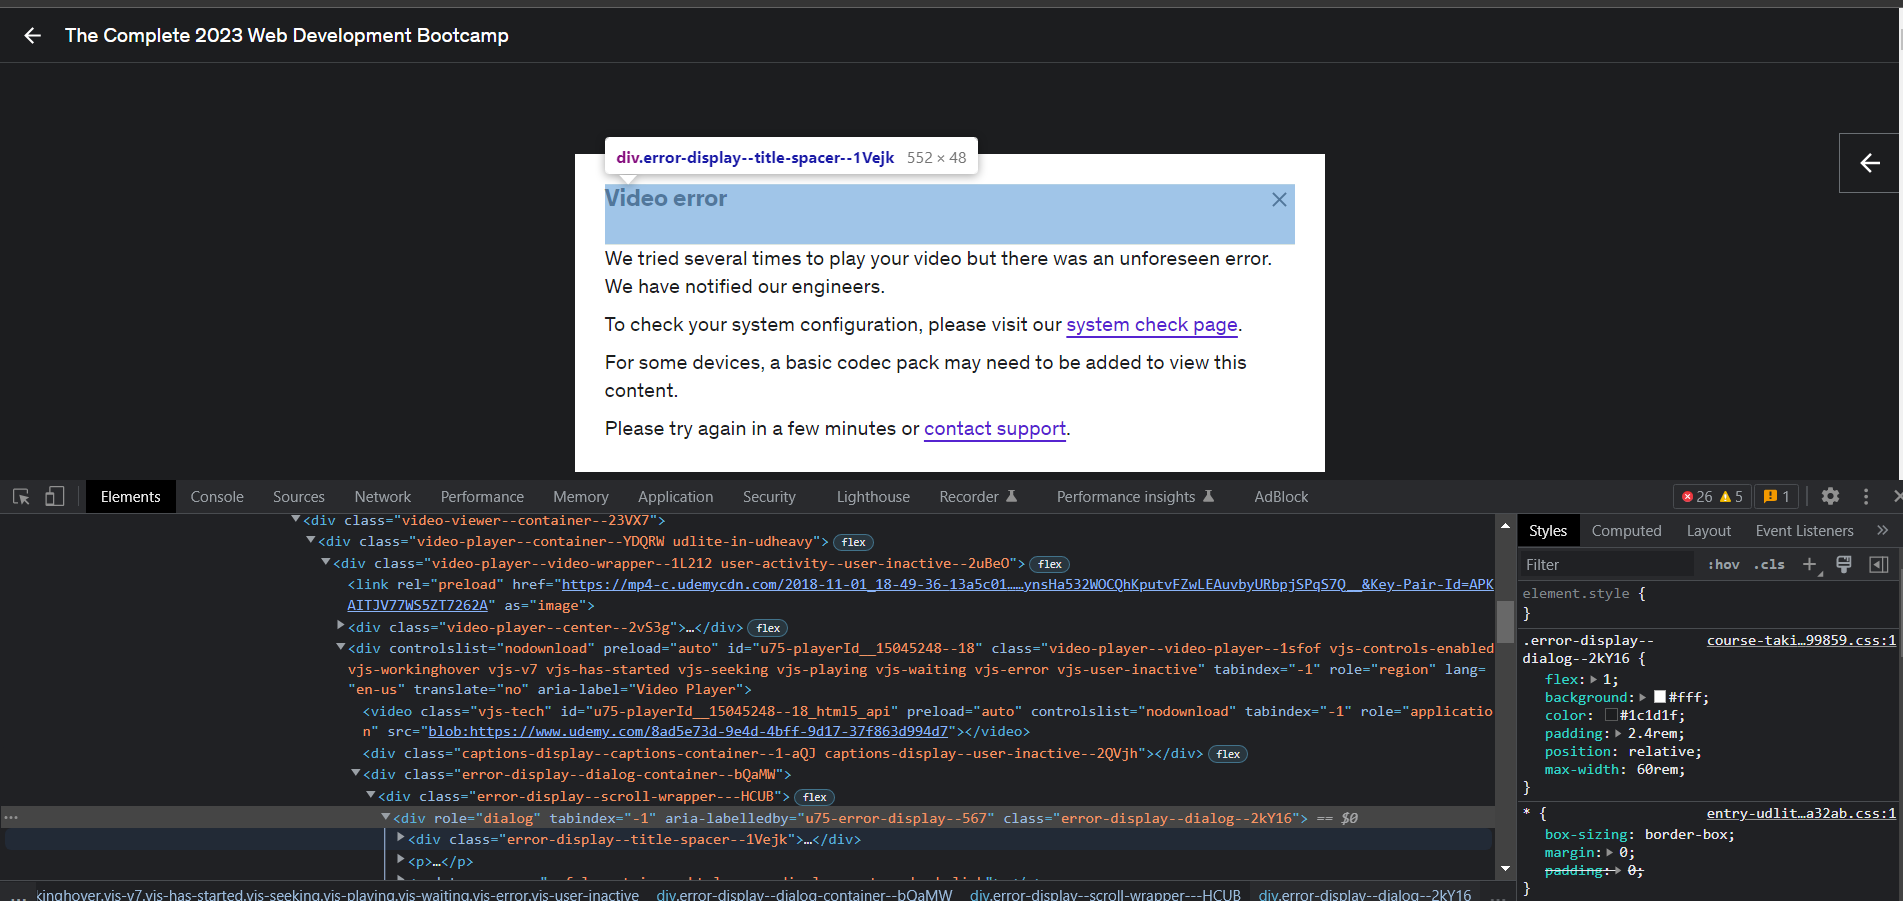
Task: Select breadcrumb div.error-display--scroll-wrapper---HCUB
Action: click(x=1105, y=895)
